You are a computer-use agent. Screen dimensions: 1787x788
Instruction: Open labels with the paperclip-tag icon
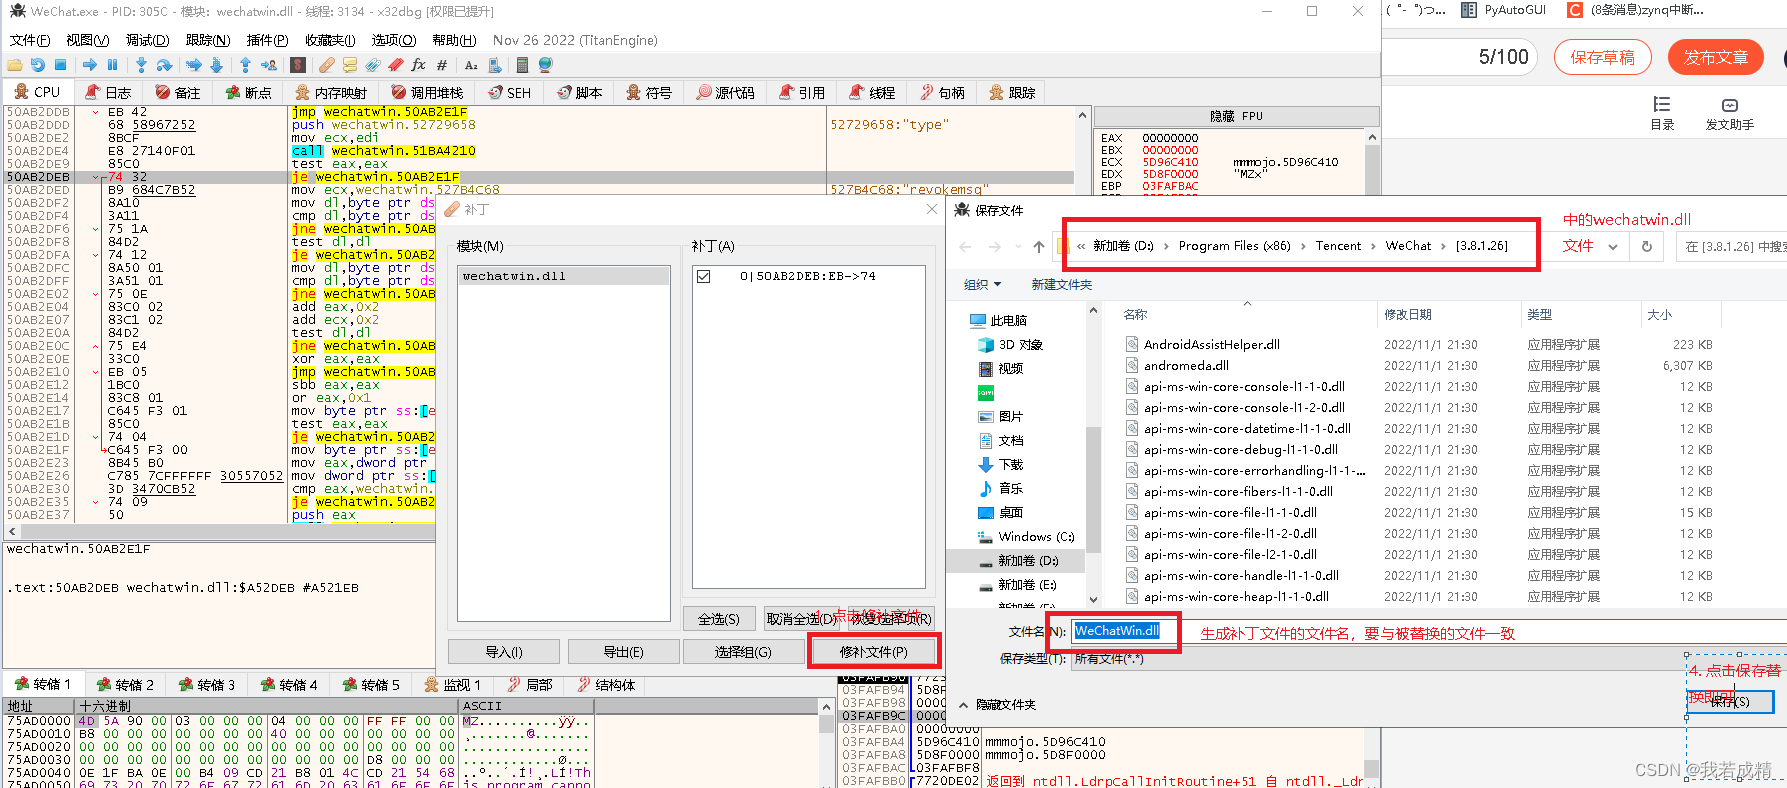click(373, 65)
